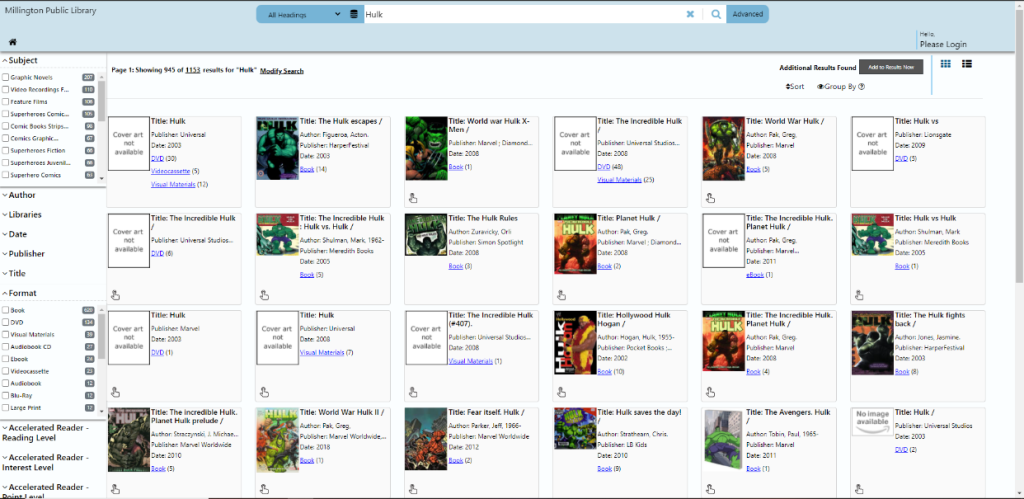
Task: Click the Add to Results Now button
Action: [890, 67]
